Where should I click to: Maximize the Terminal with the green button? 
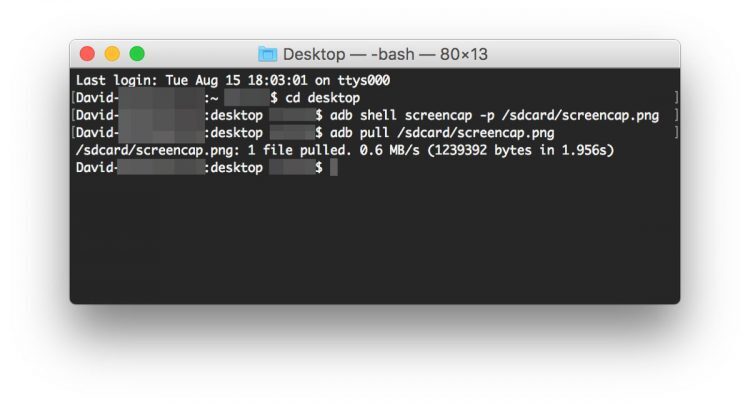[137, 54]
